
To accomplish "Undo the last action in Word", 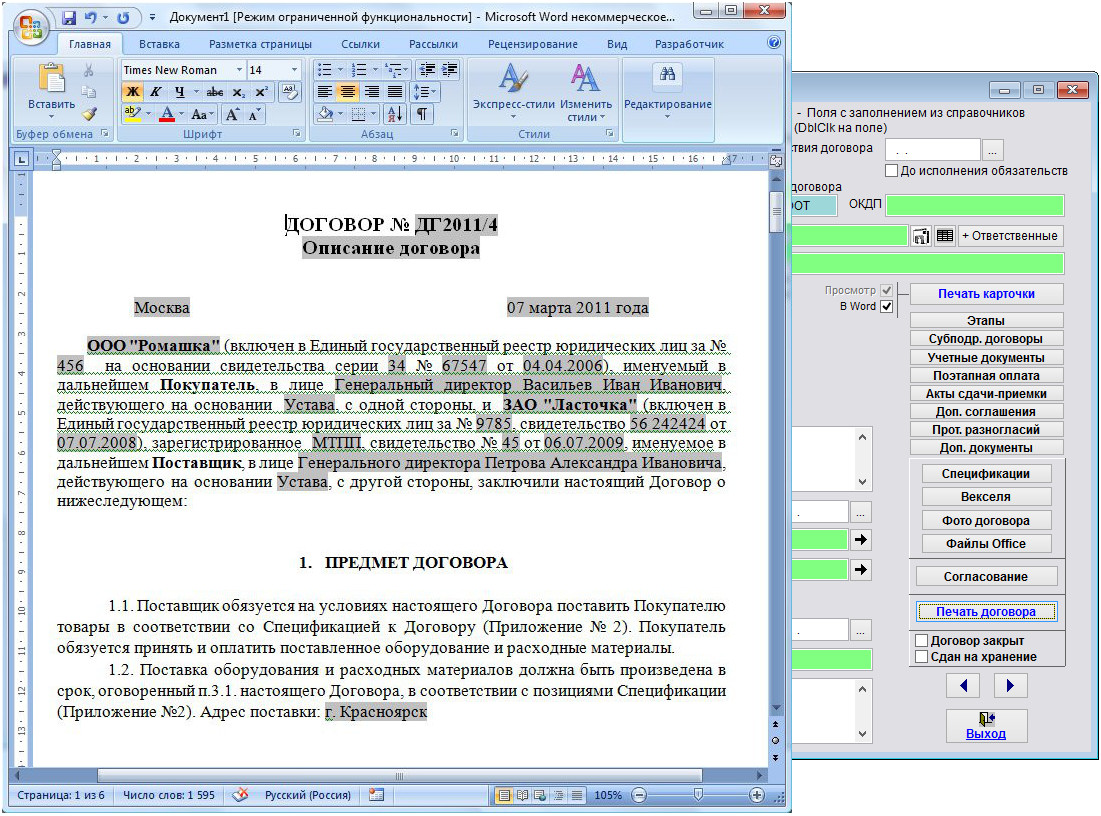I will pyautogui.click(x=91, y=18).
